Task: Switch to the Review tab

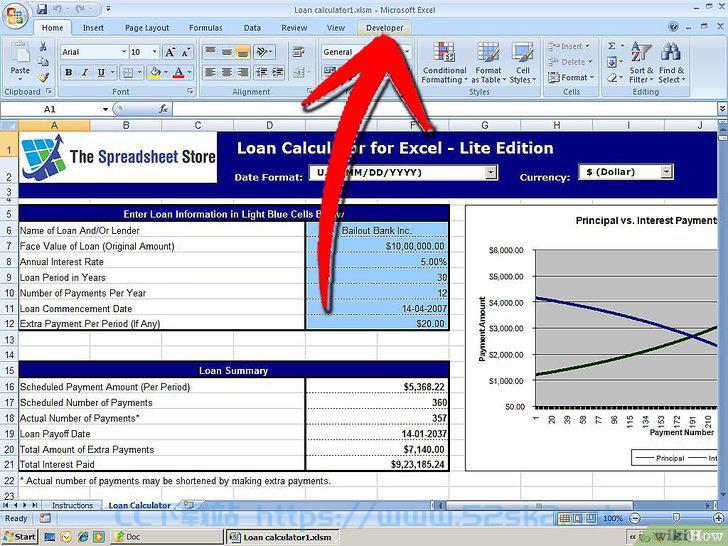Action: pos(294,28)
